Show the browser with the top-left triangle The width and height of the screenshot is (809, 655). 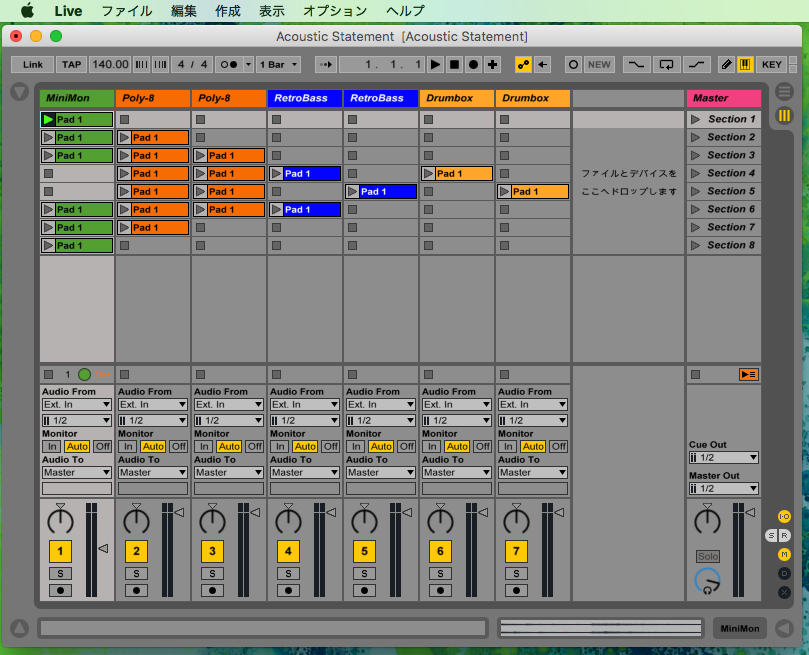tap(20, 92)
